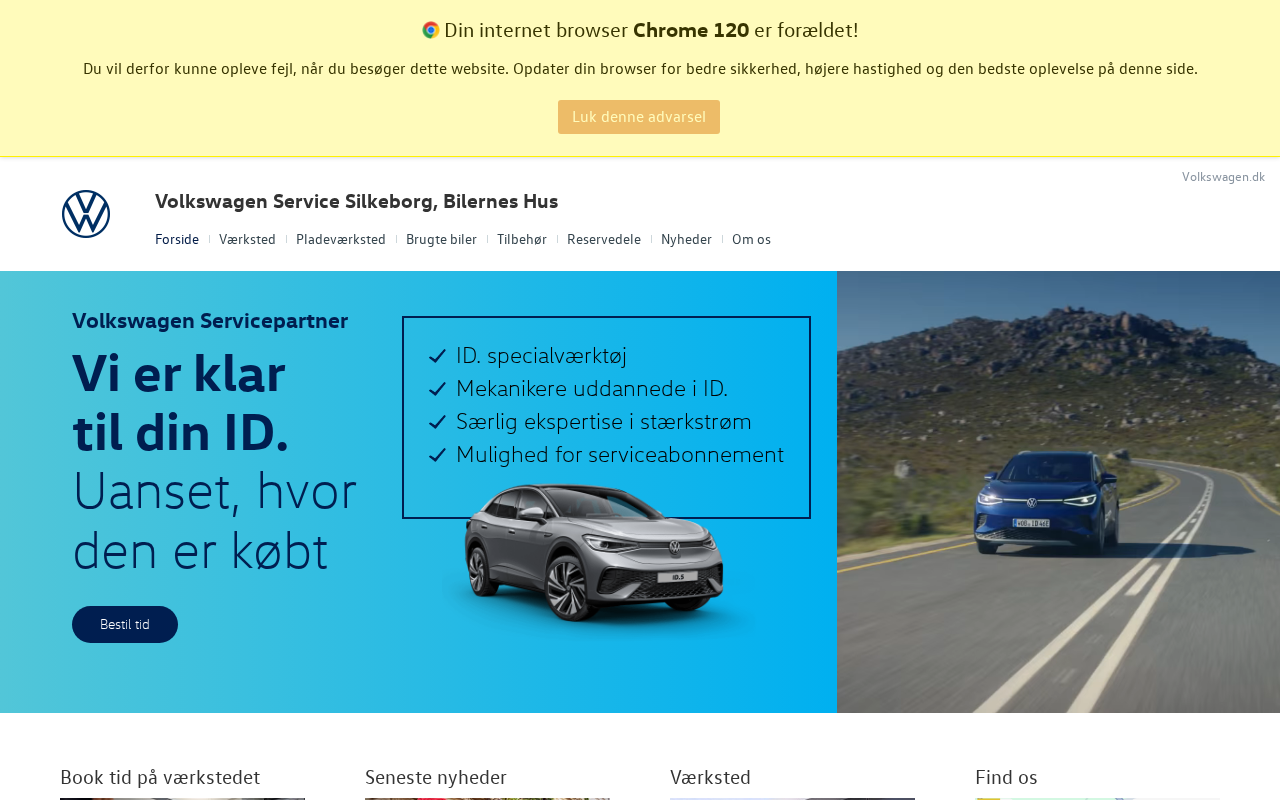This screenshot has height=800, width=1280.
Task: Click the Chrome browser icon in warning
Action: pos(431,30)
